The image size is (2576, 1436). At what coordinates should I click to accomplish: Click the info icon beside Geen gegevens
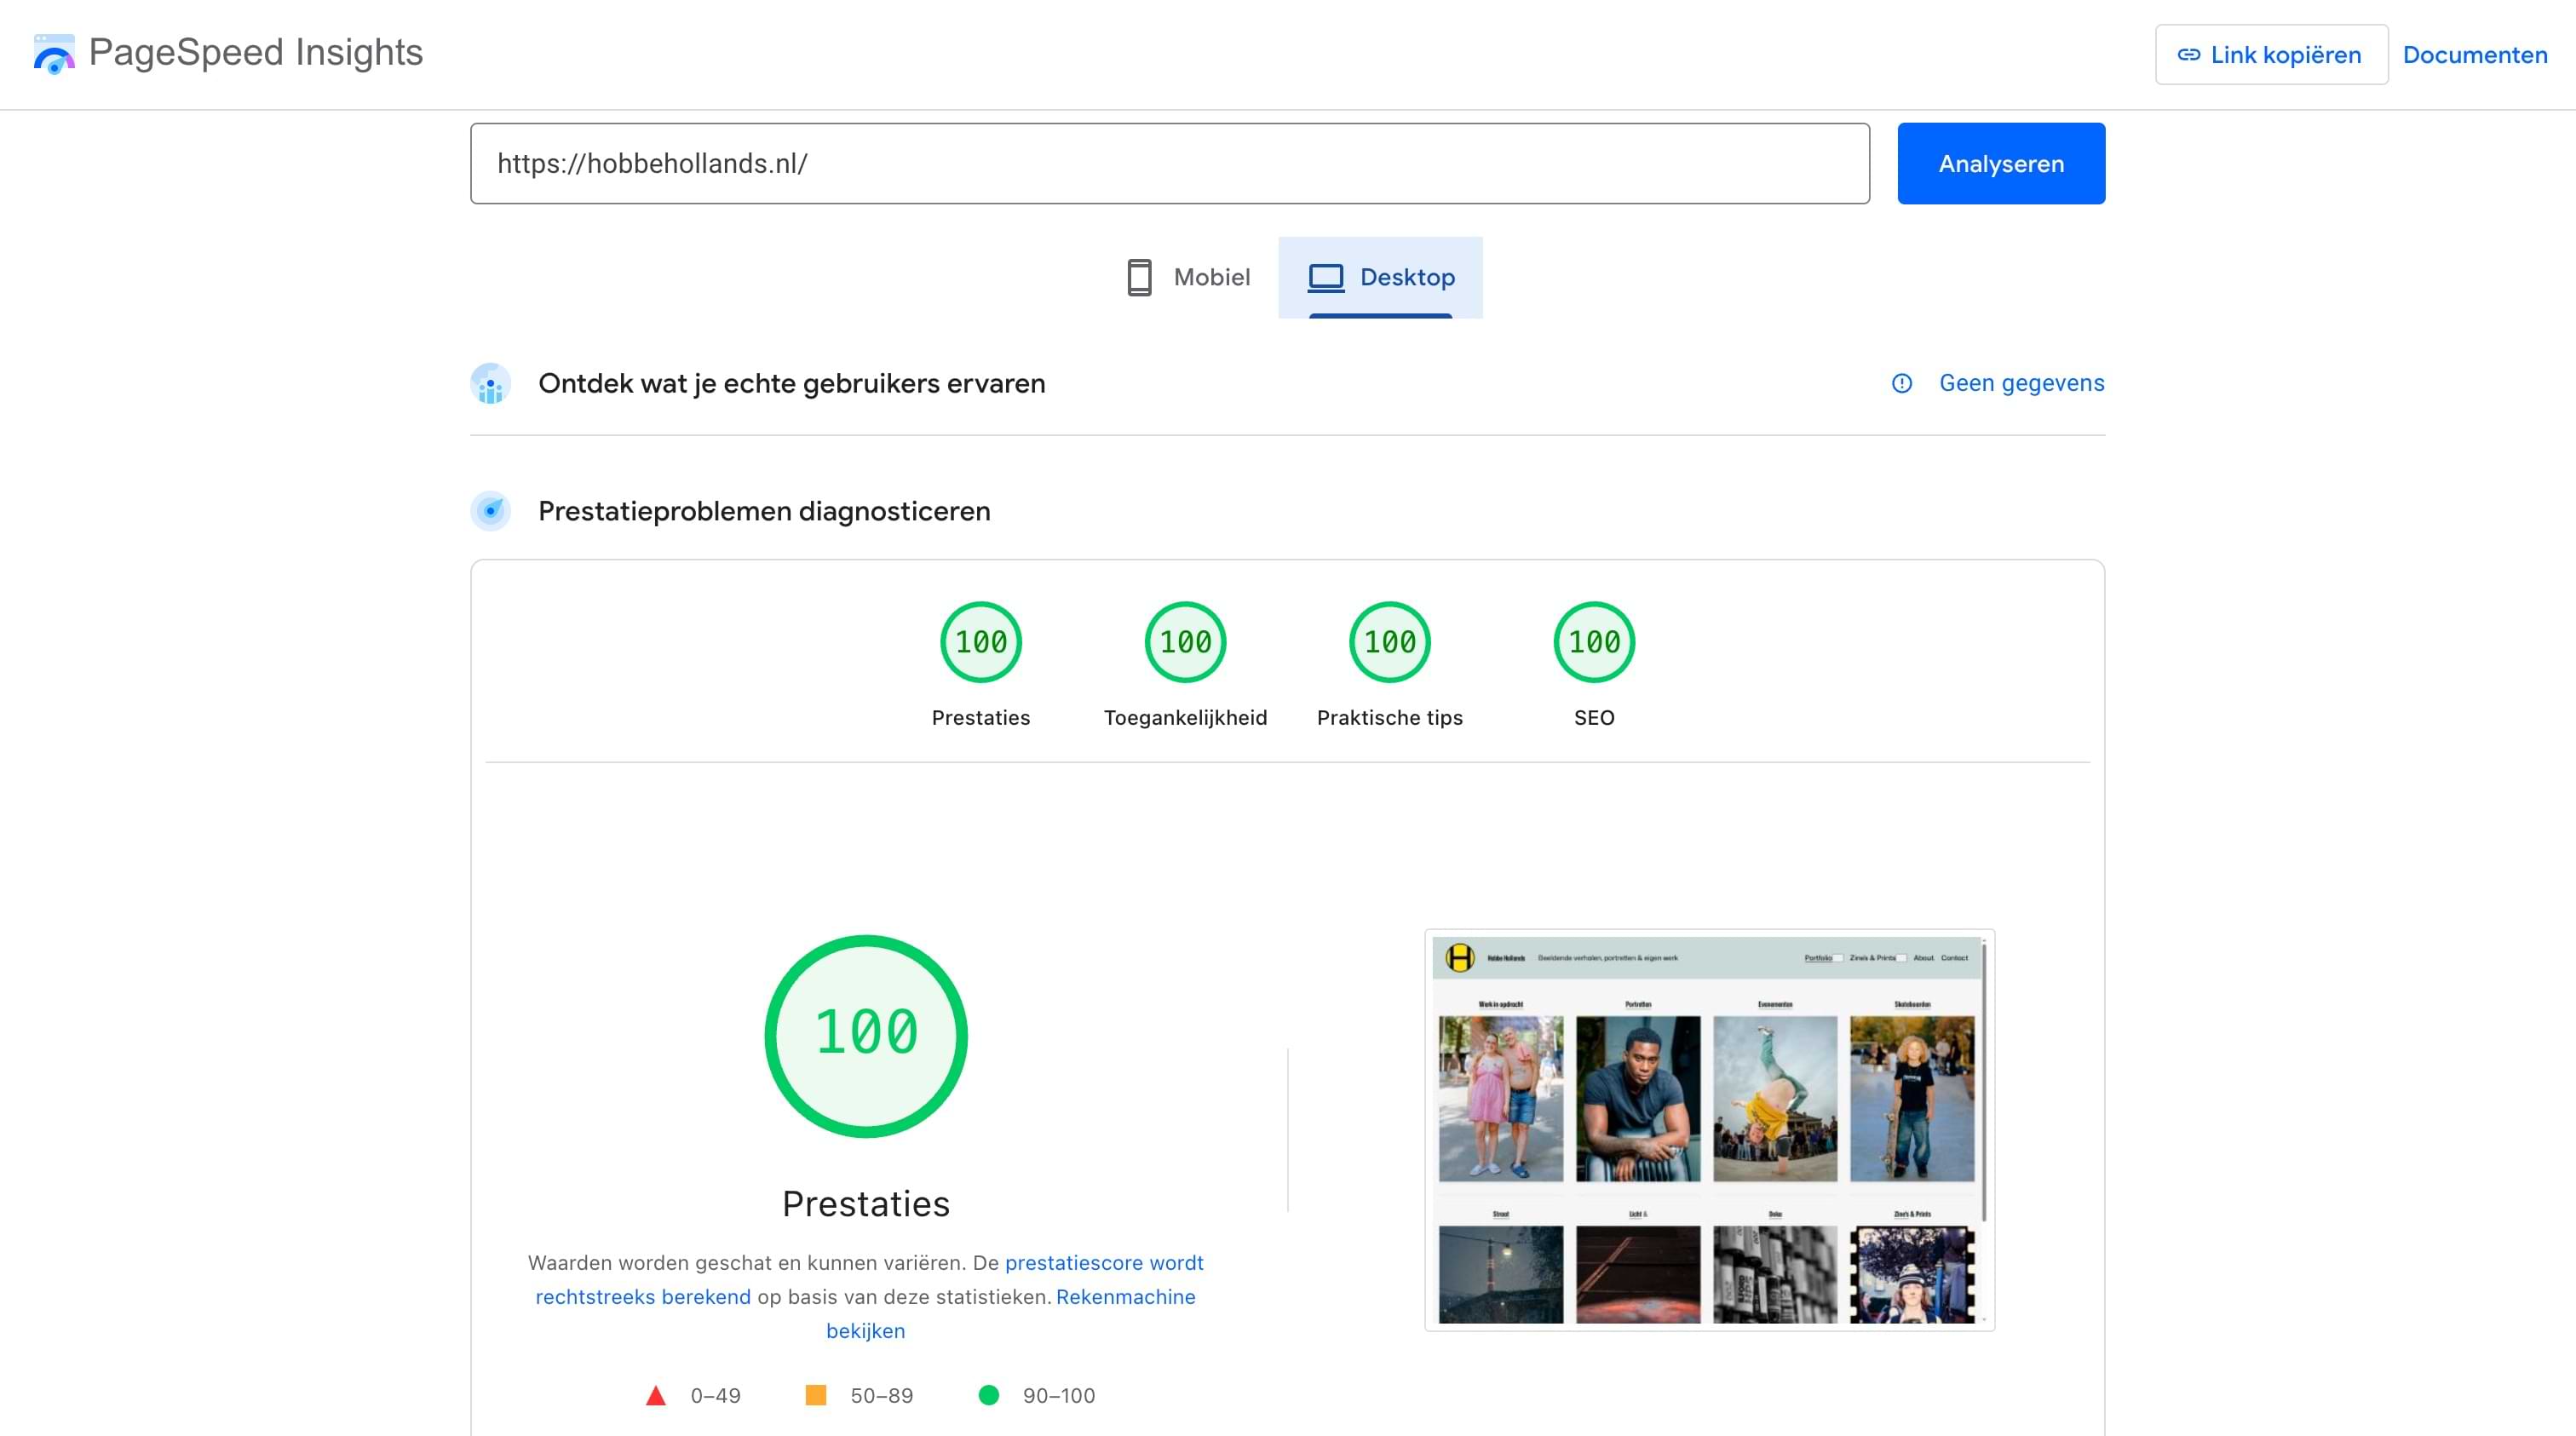(x=1902, y=384)
